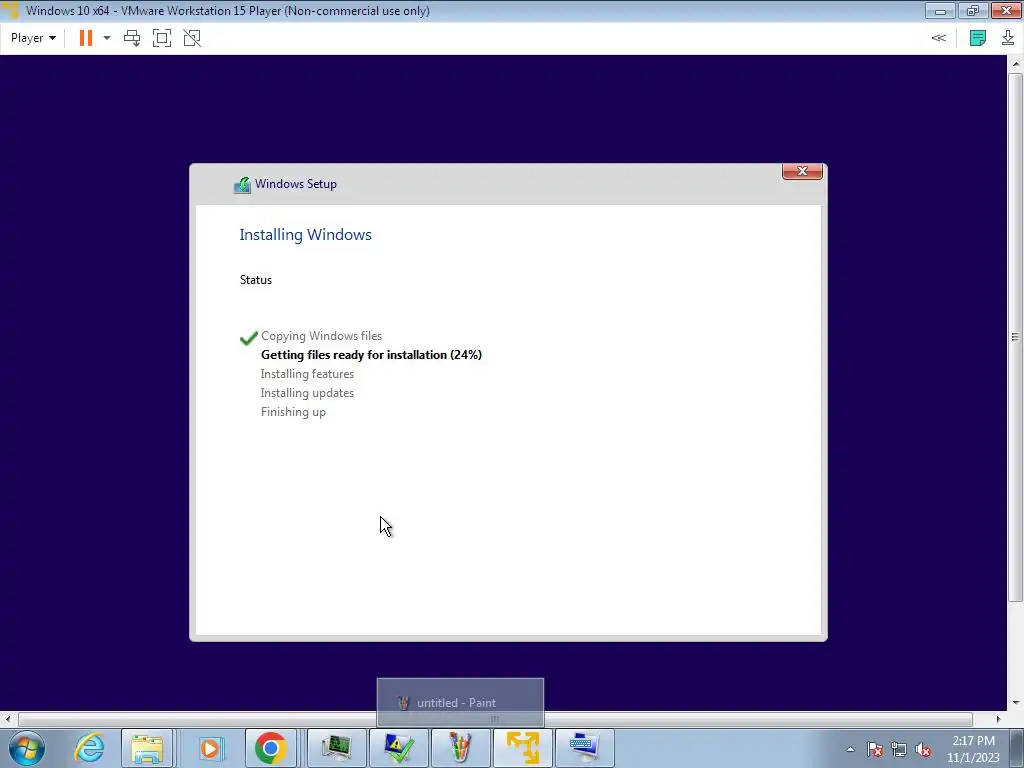This screenshot has height=768, width=1024.
Task: Open the green circuit board monitor app on taskbar
Action: tap(336, 748)
